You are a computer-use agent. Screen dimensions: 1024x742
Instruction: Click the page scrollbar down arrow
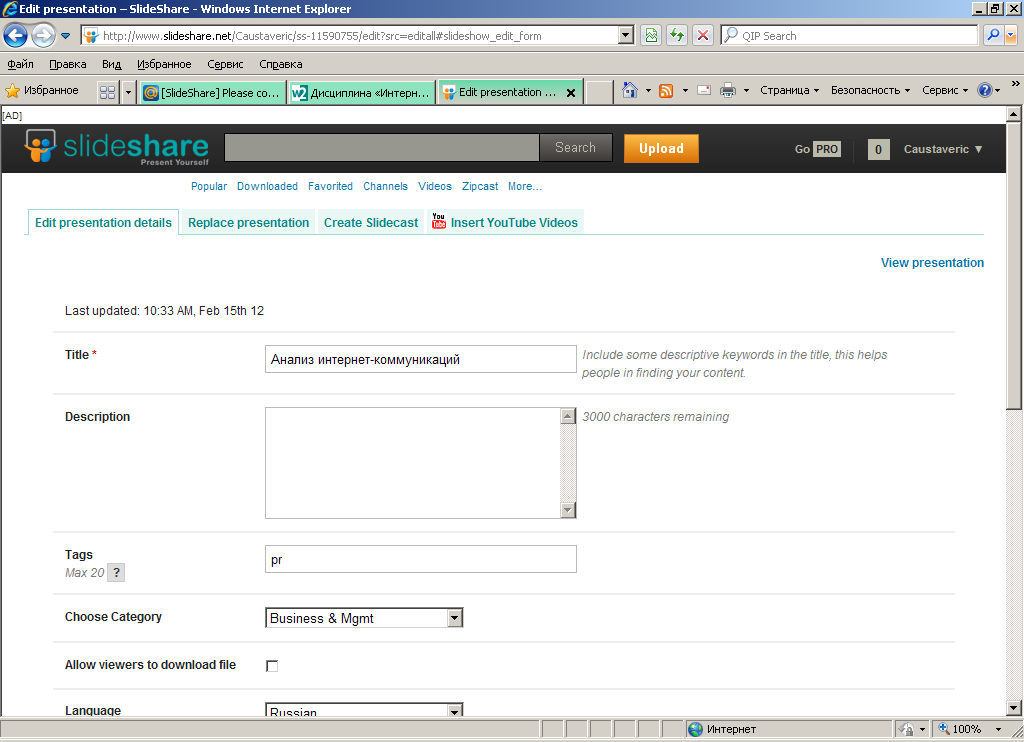pyautogui.click(x=1014, y=707)
